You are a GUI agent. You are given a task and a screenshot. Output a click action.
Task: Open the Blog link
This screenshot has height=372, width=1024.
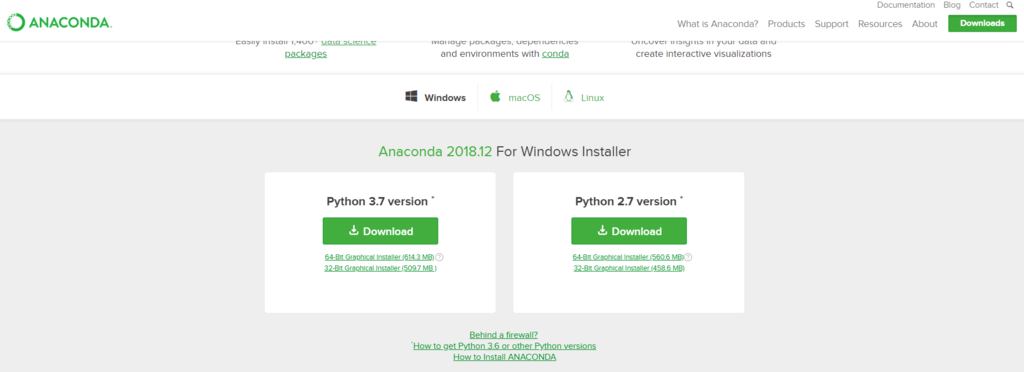(x=952, y=5)
